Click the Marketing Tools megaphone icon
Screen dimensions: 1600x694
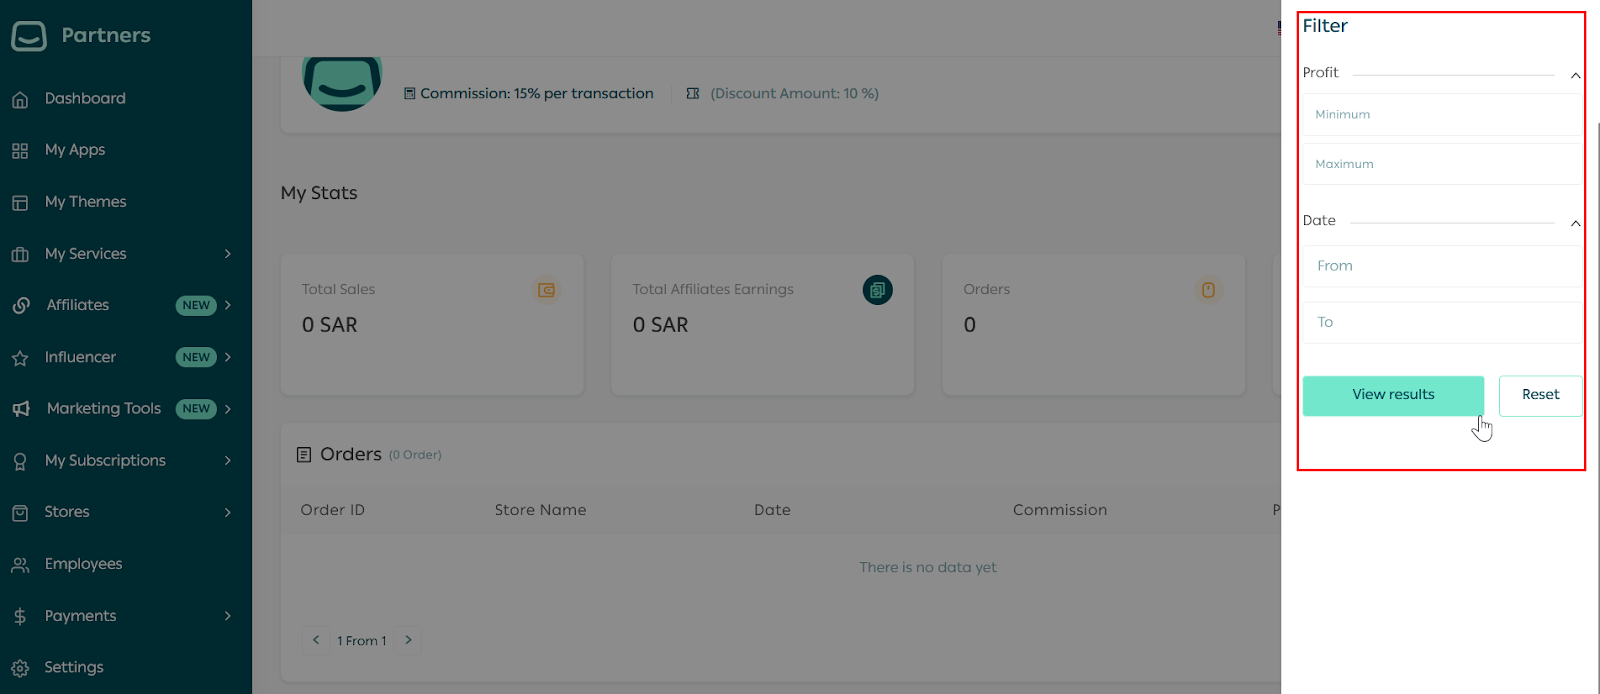[21, 409]
